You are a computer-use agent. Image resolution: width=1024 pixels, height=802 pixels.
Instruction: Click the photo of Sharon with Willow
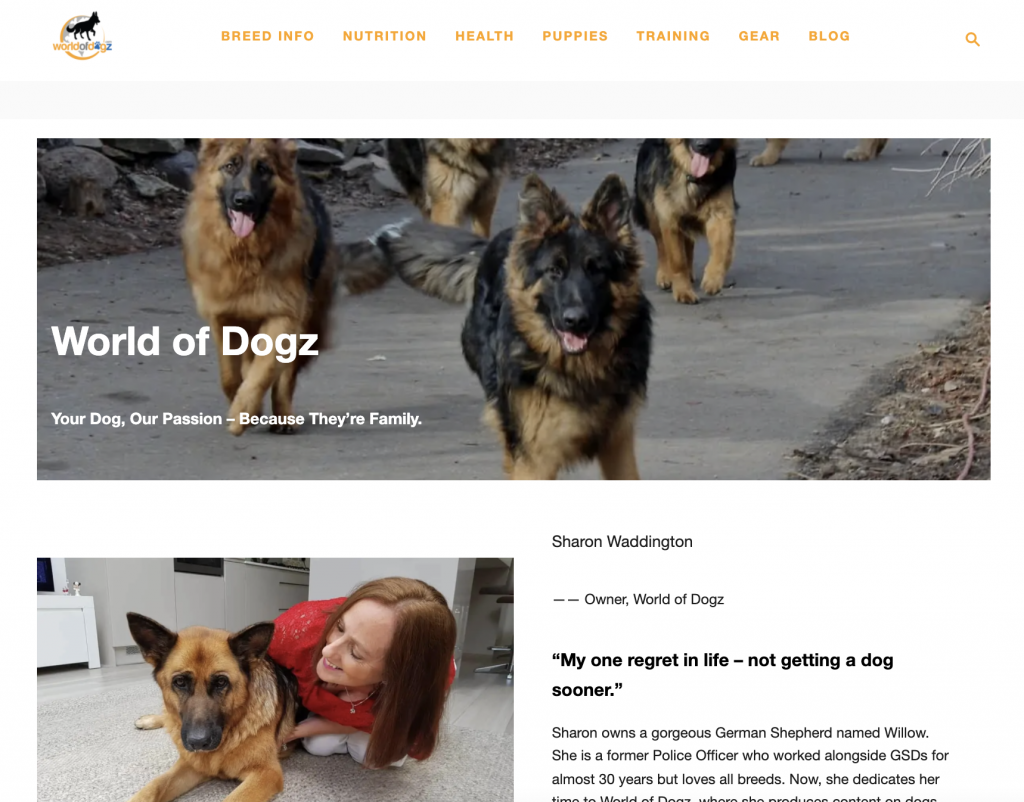pos(275,680)
